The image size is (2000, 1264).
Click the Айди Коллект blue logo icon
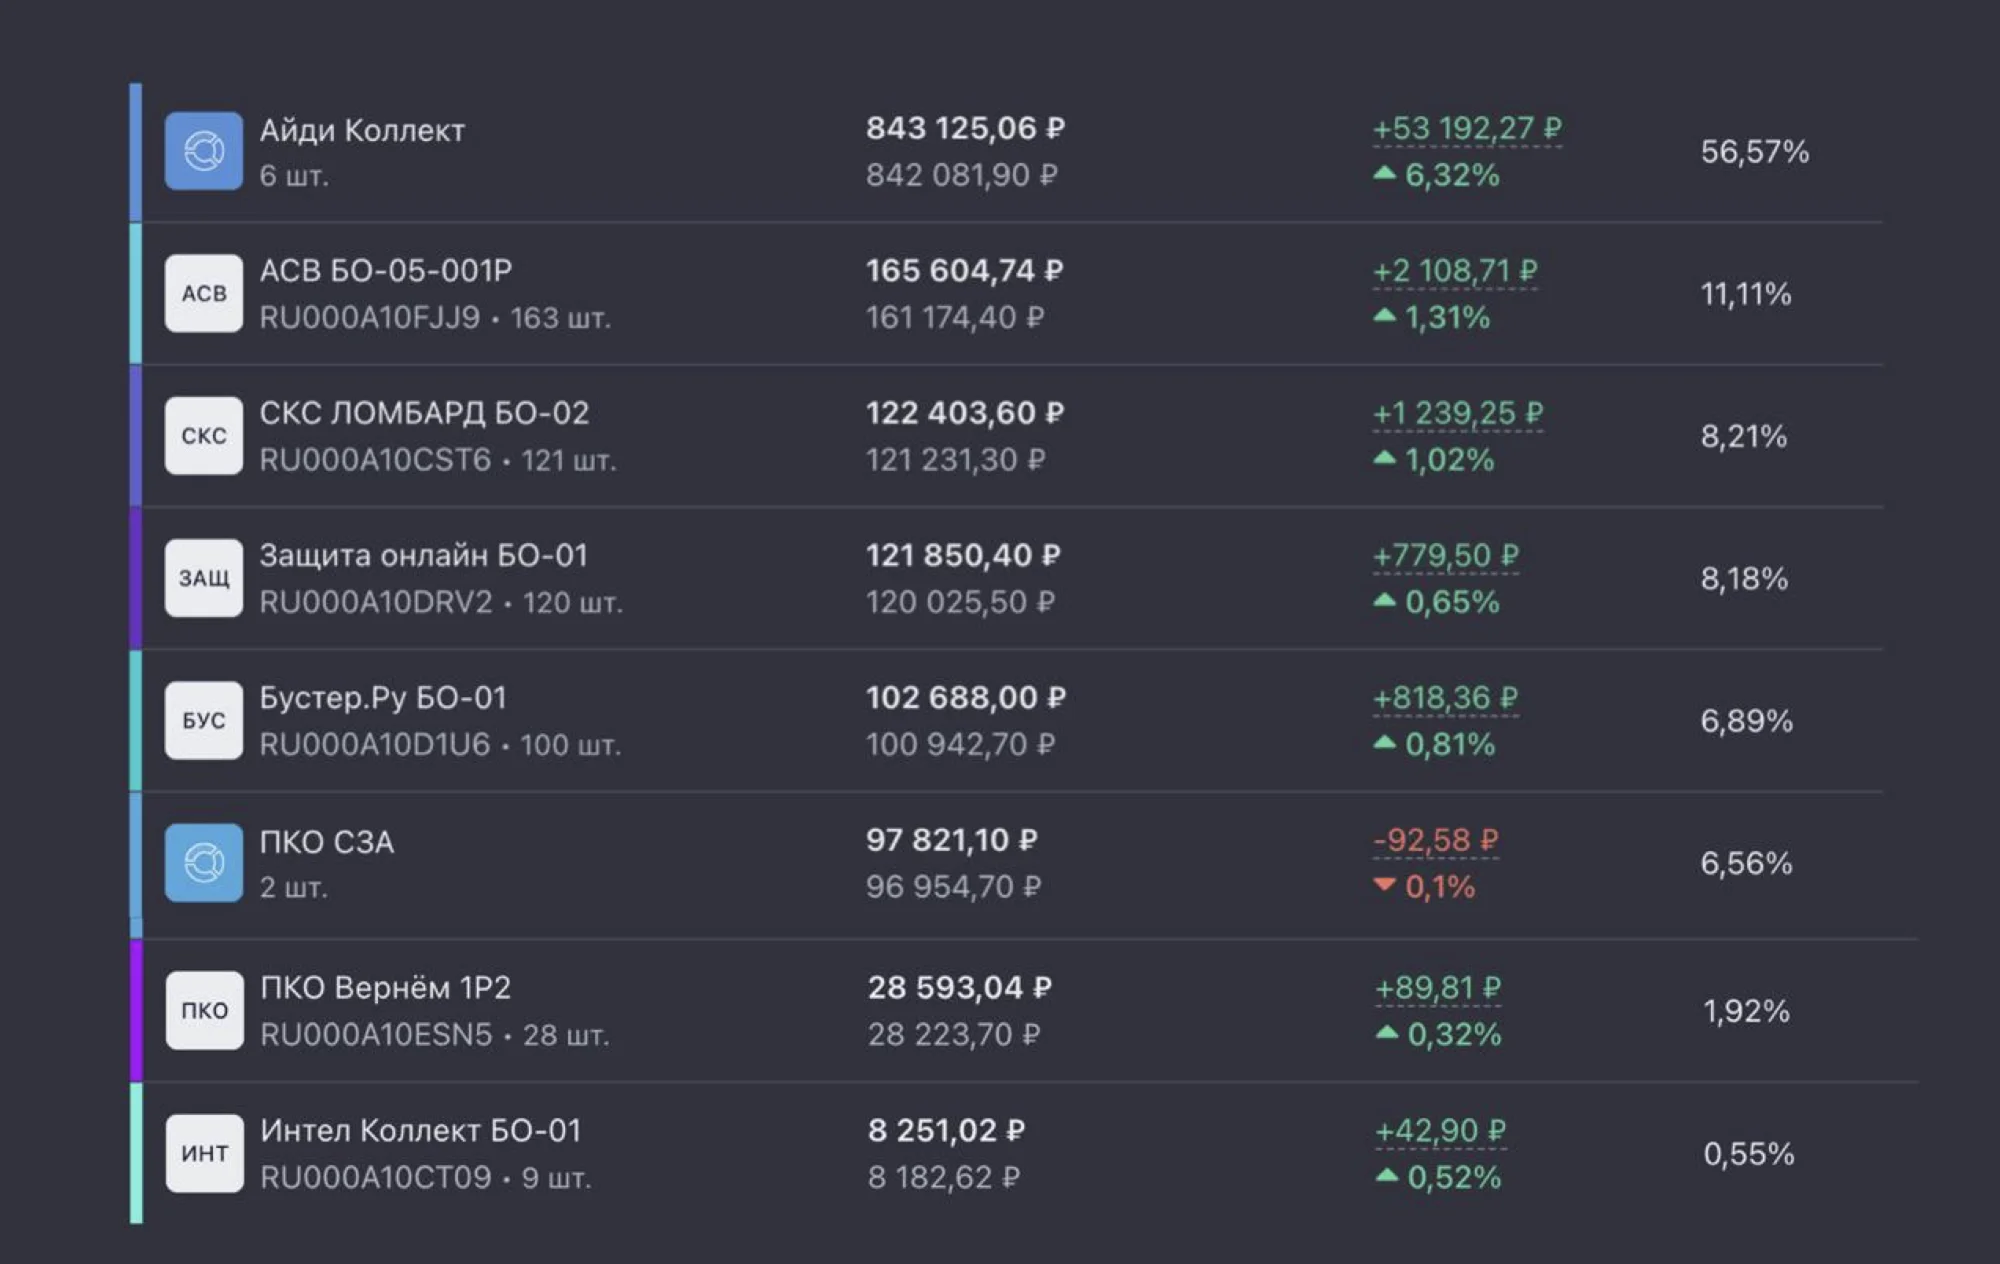pos(204,151)
